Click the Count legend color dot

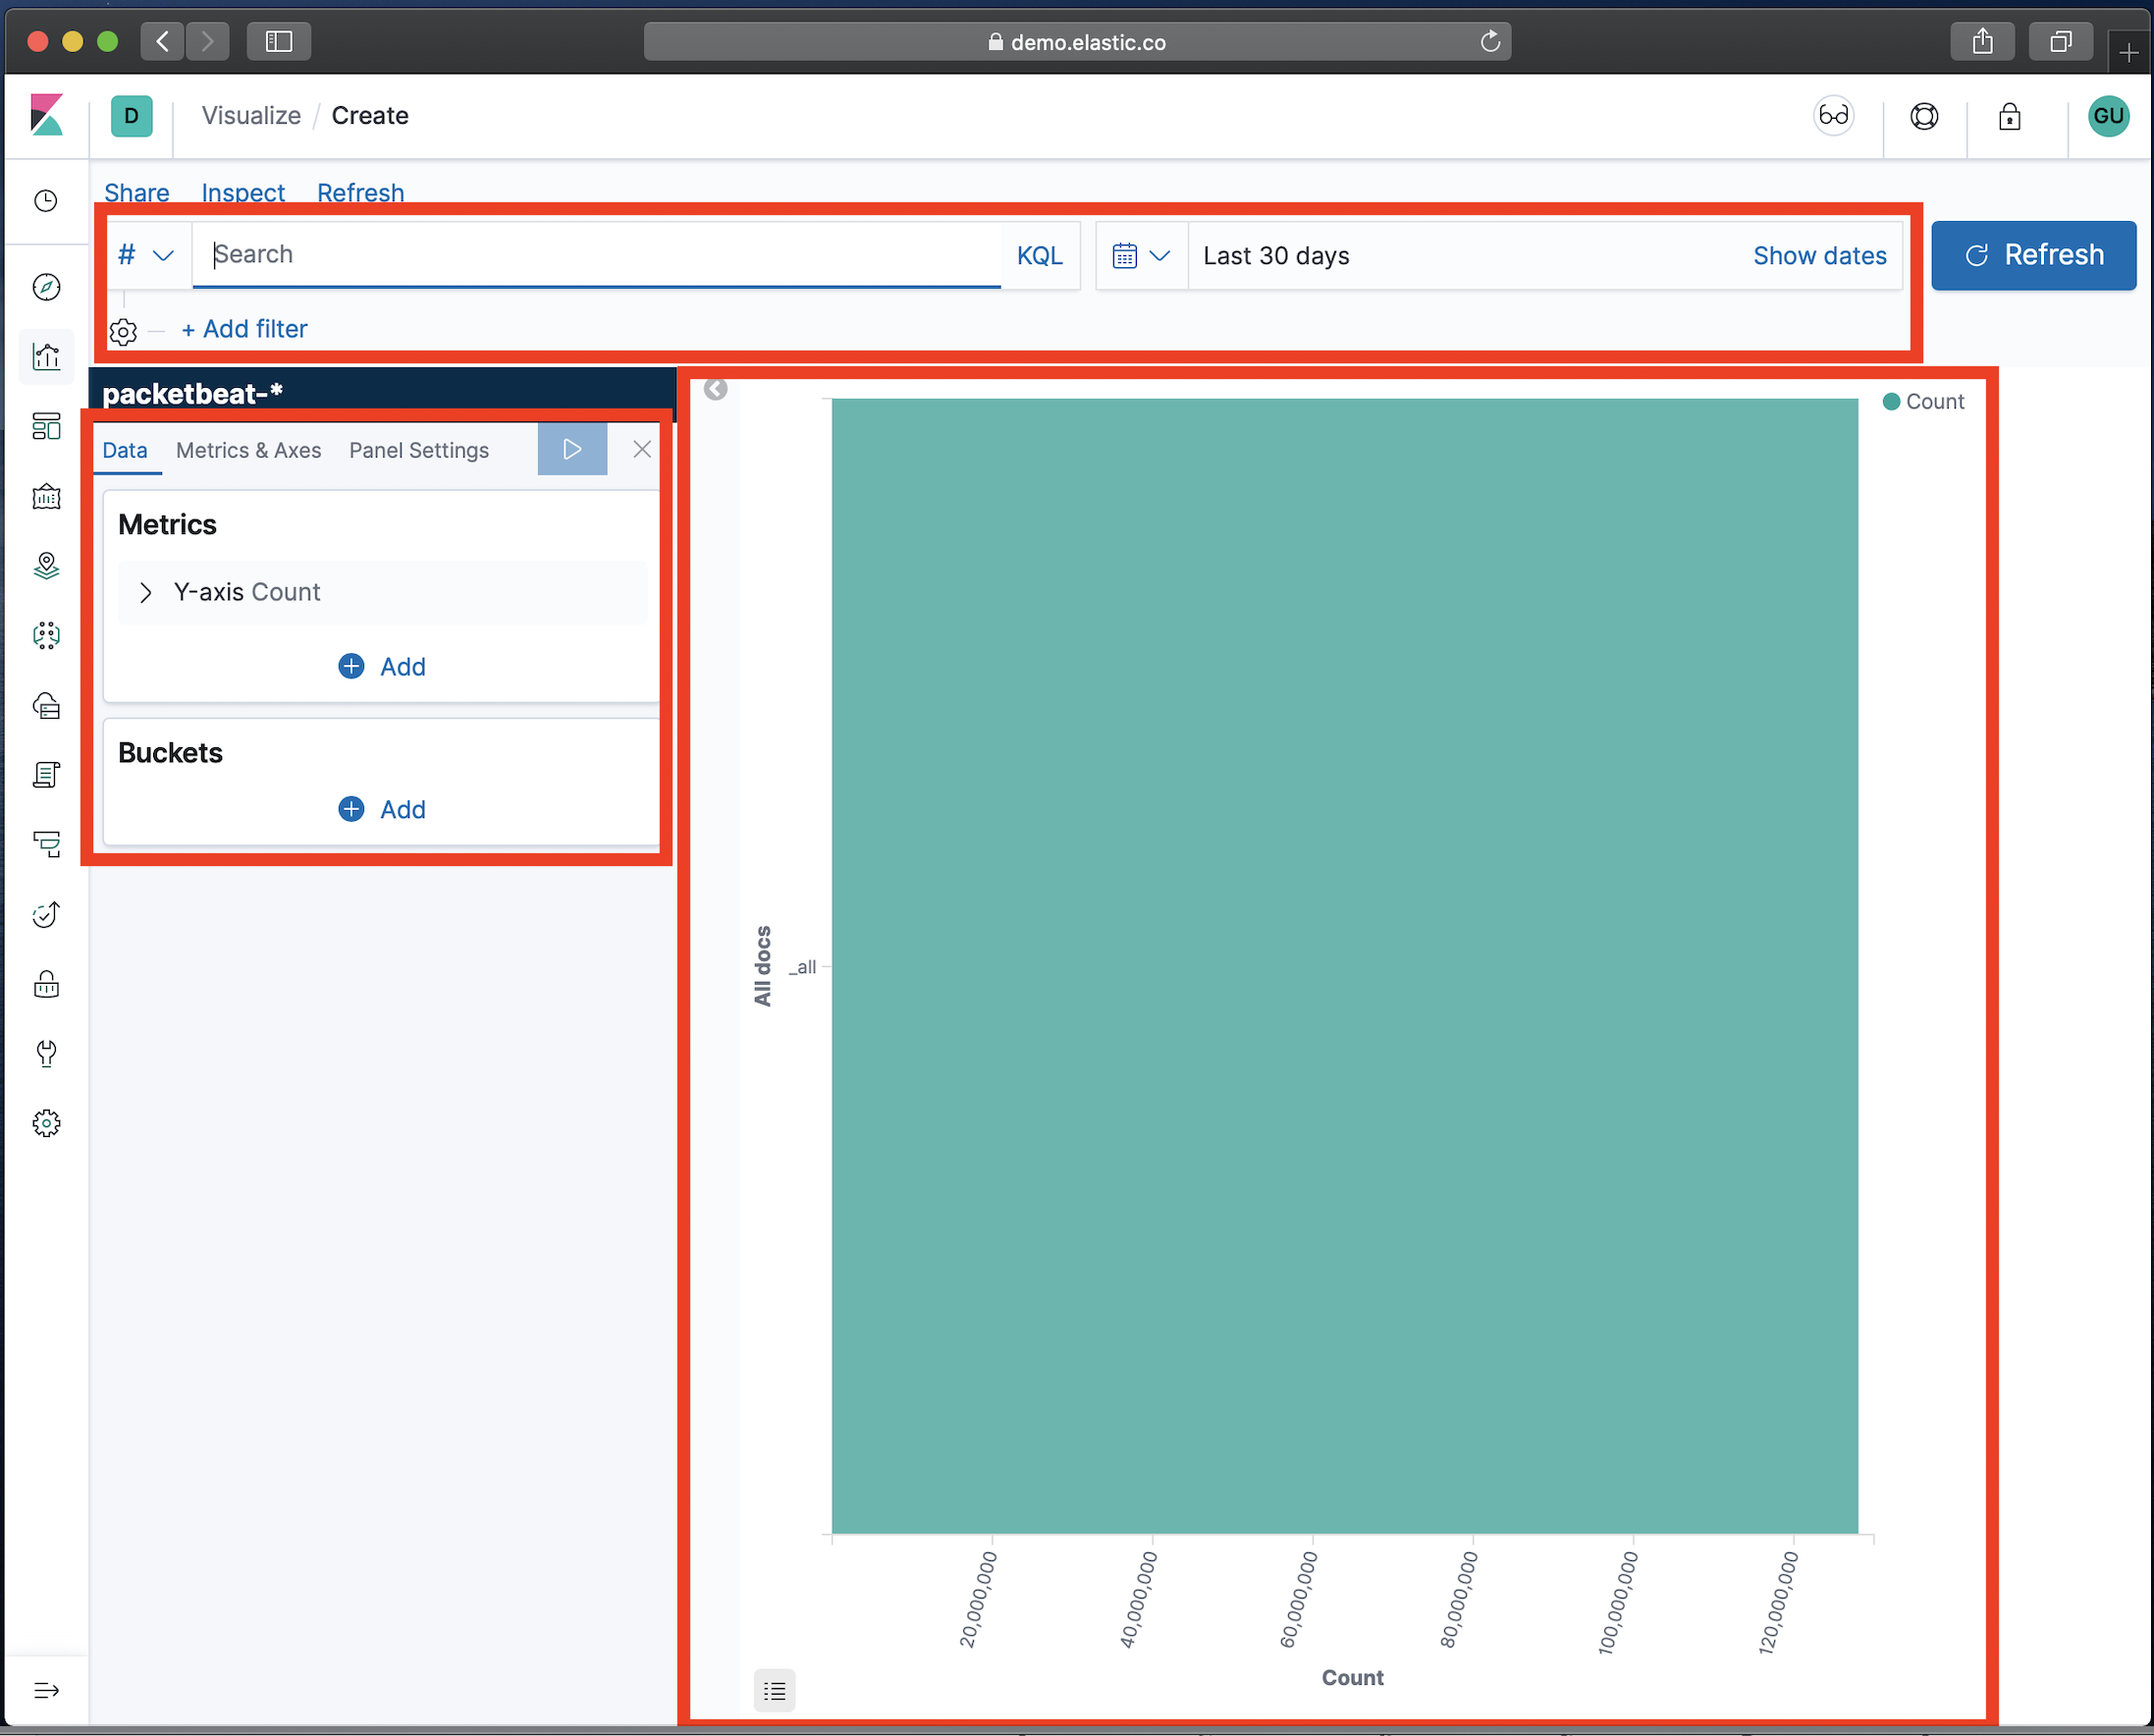[x=1891, y=402]
